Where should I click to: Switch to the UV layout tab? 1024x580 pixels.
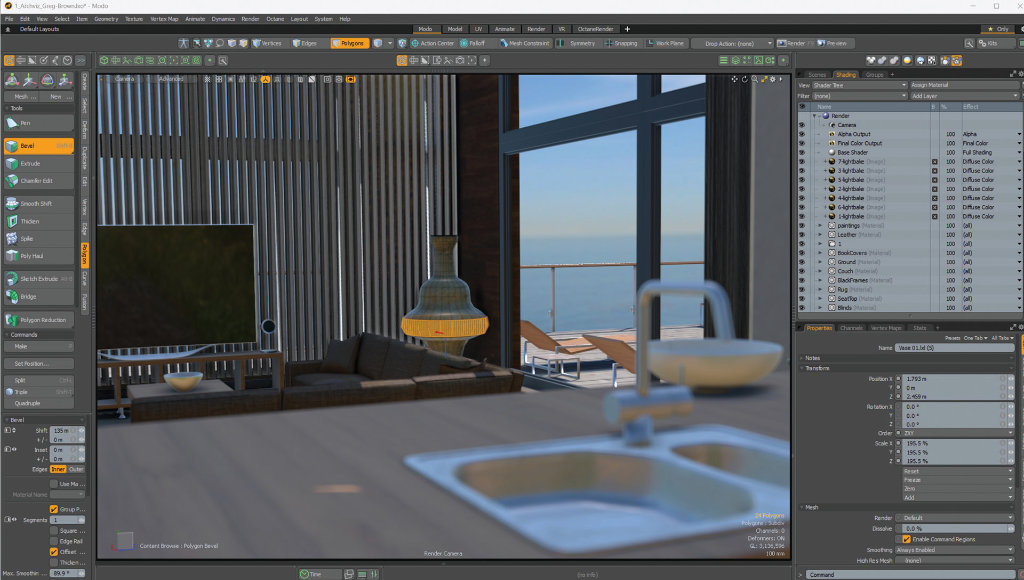point(478,29)
